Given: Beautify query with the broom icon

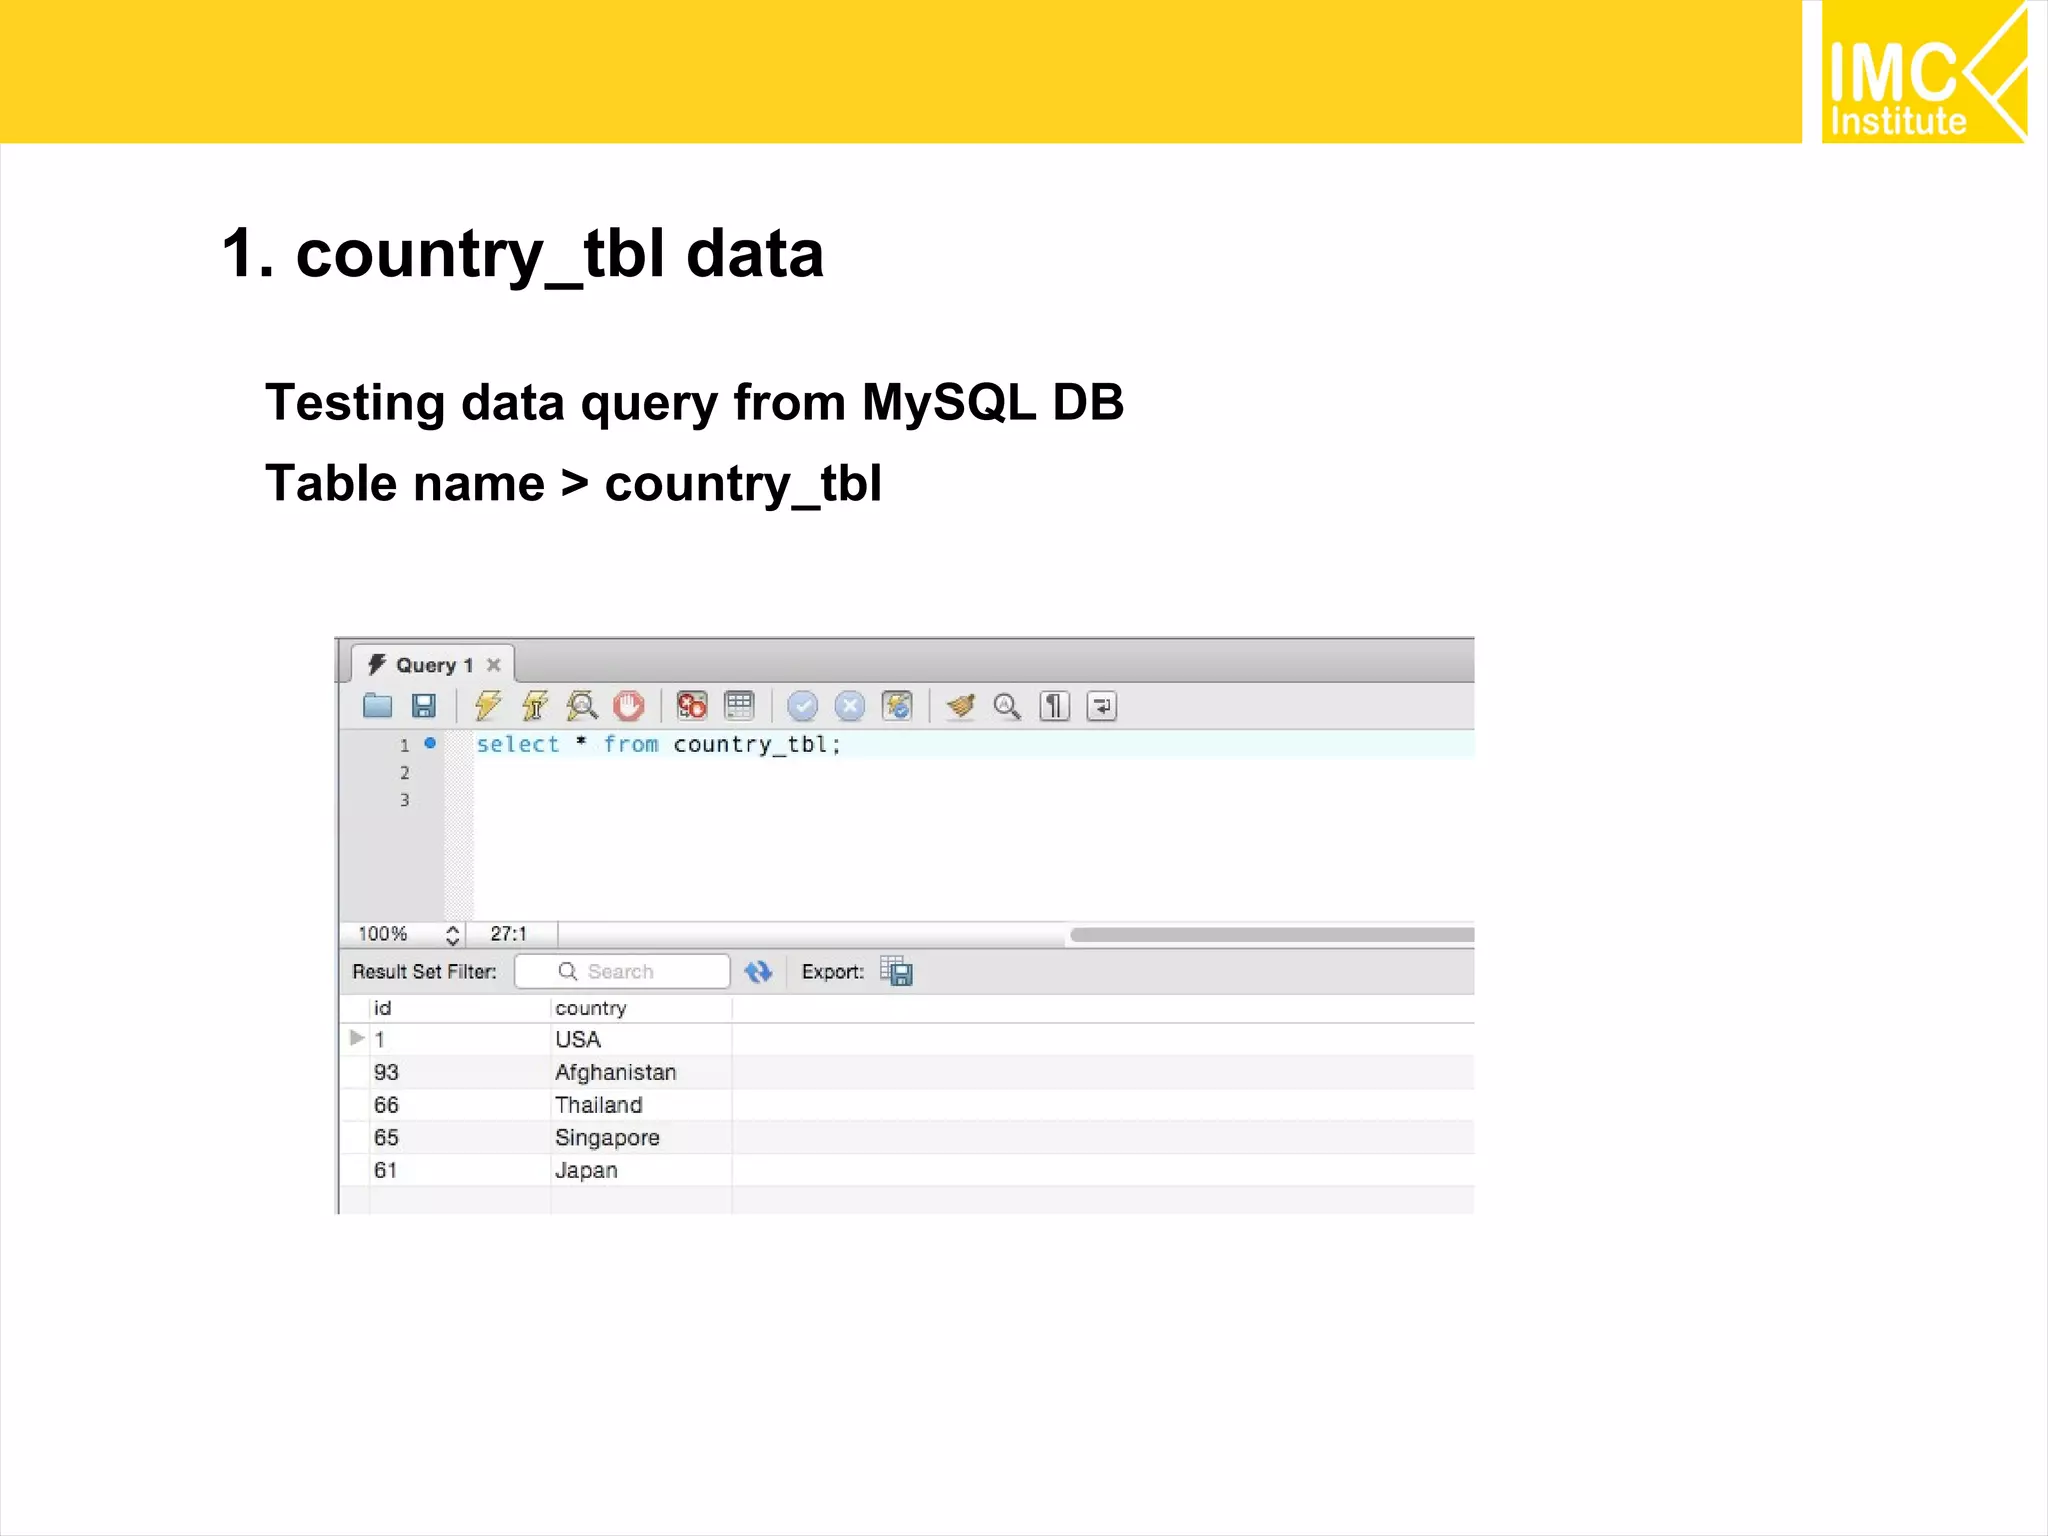Looking at the screenshot, I should pyautogui.click(x=961, y=706).
